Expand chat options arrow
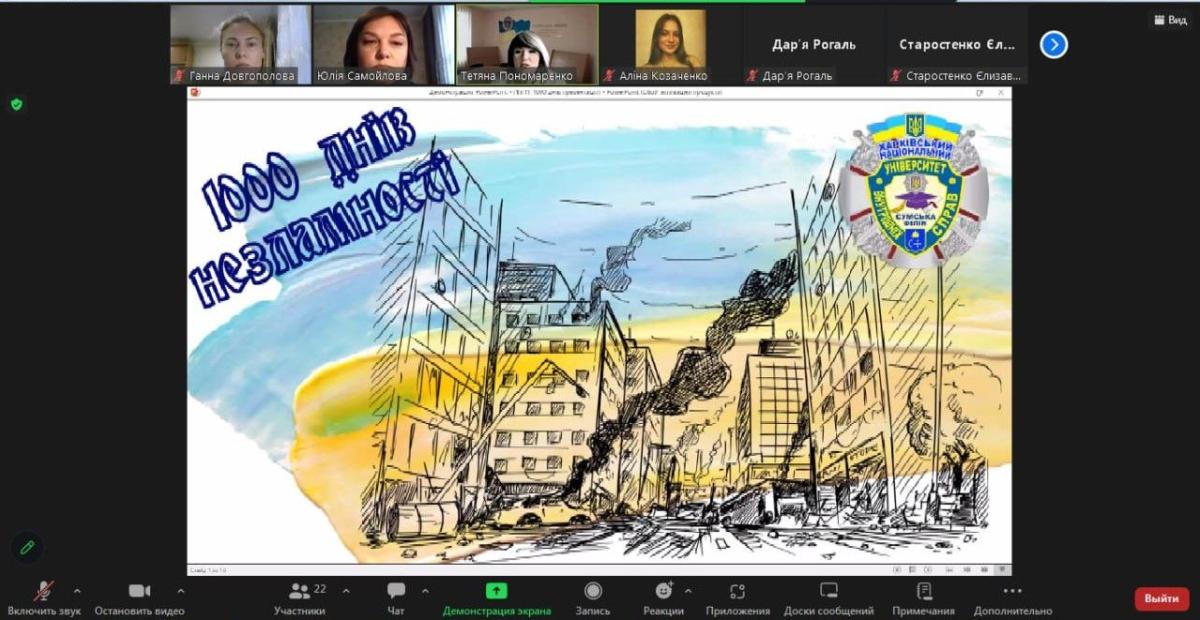Image resolution: width=1200 pixels, height=620 pixels. (x=425, y=591)
